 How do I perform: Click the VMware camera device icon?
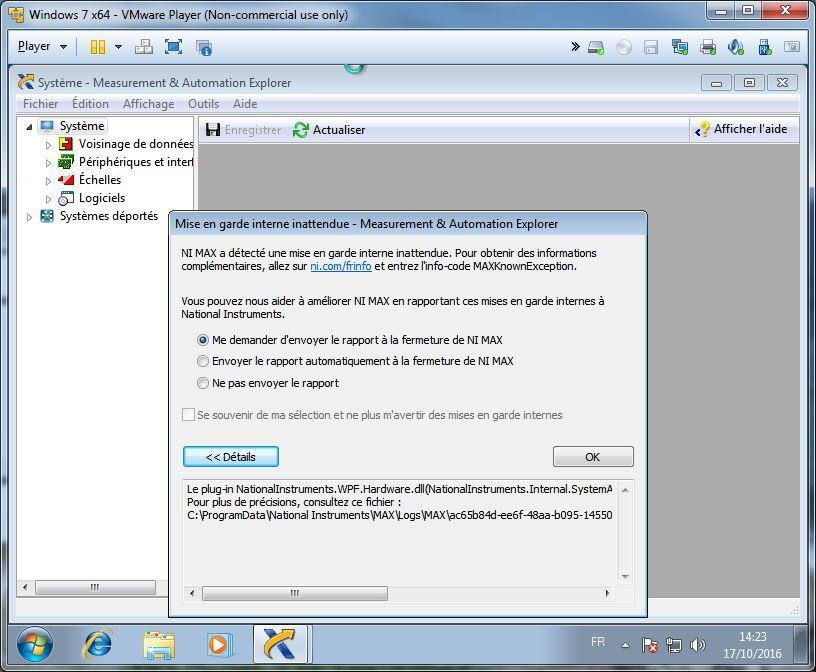792,47
